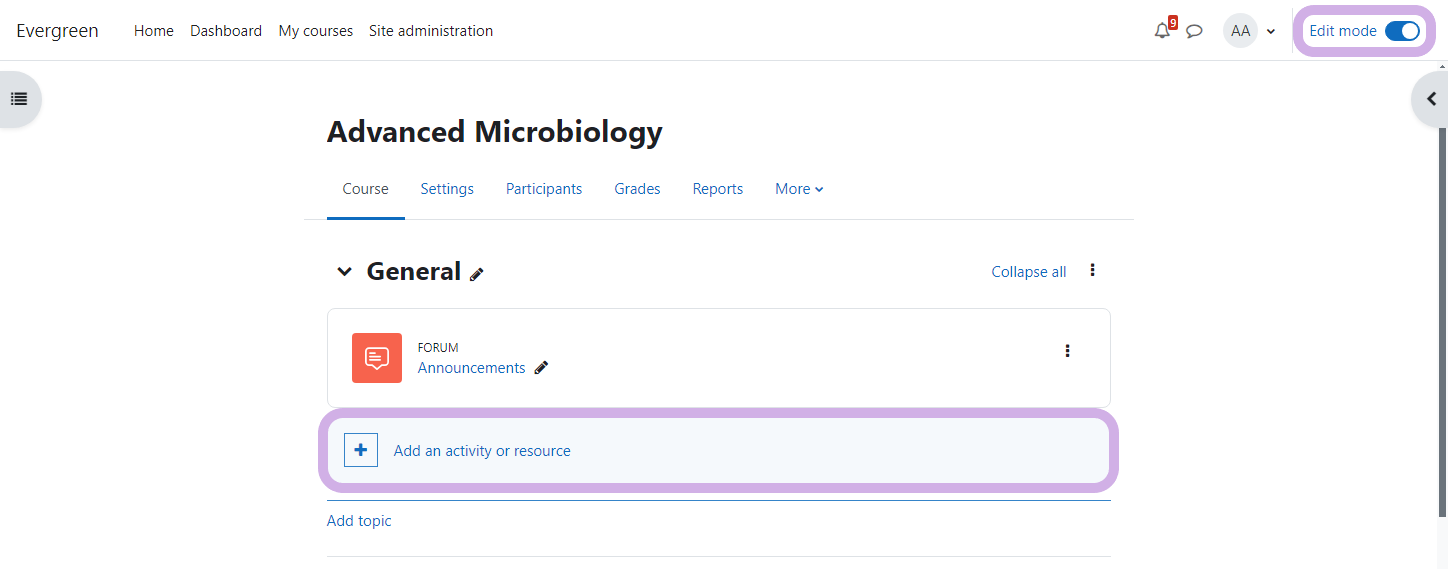Viewport: 1448px width, 569px height.
Task: Expand the More navigation dropdown
Action: pos(799,189)
